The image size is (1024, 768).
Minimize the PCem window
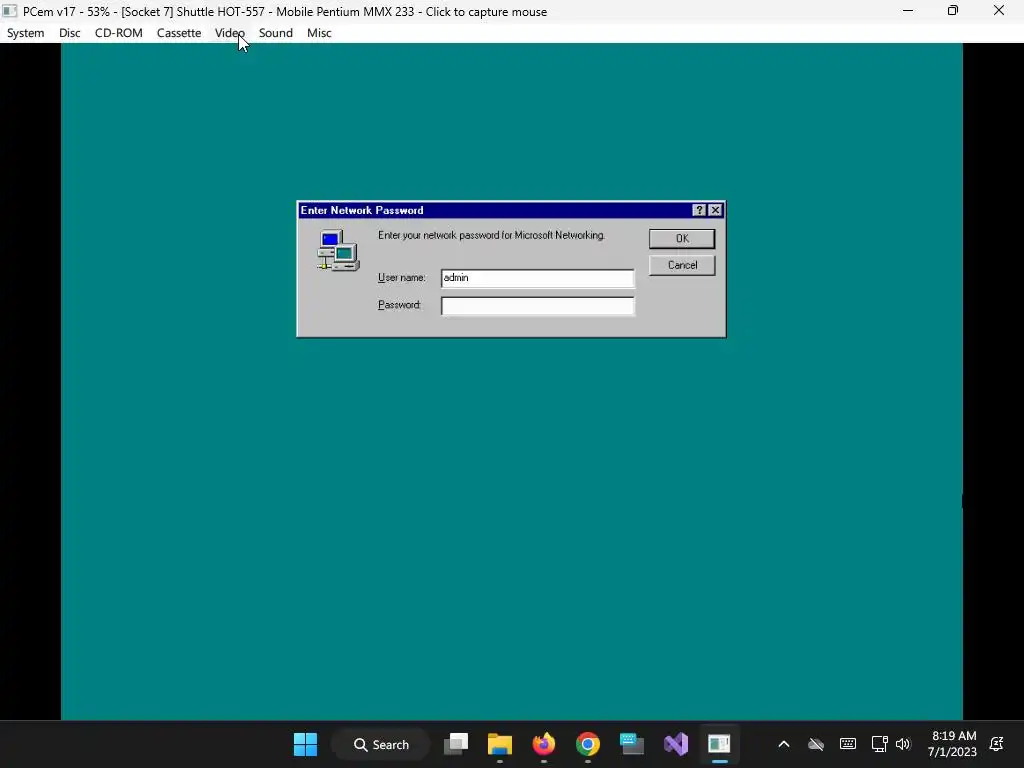tap(908, 10)
